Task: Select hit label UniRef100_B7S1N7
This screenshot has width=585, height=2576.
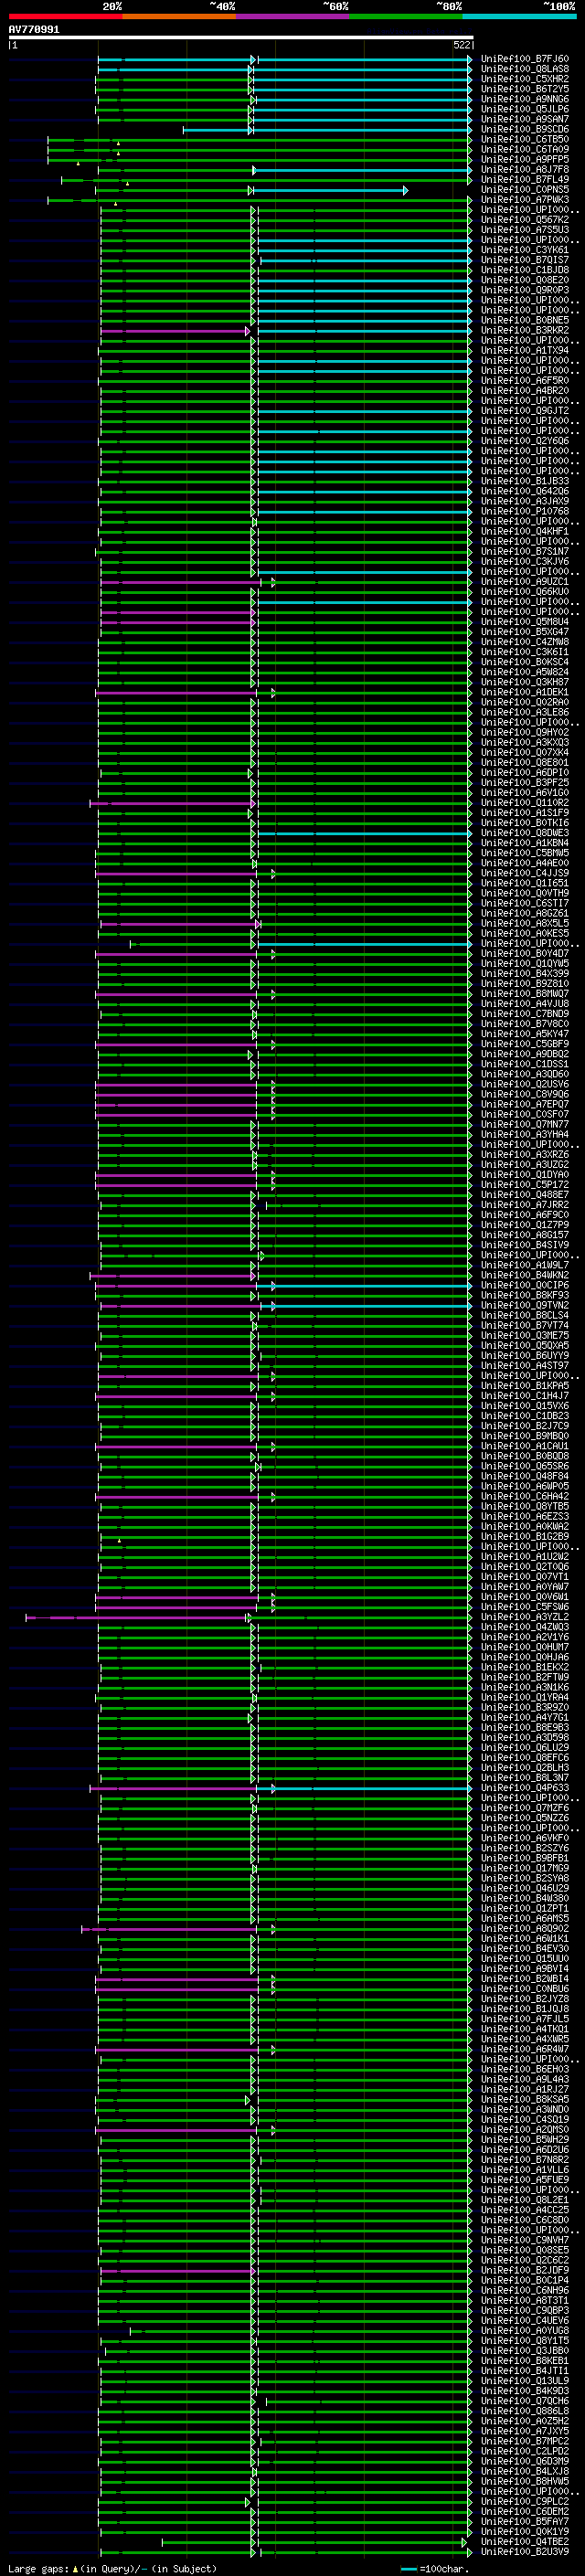Action: click(525, 551)
